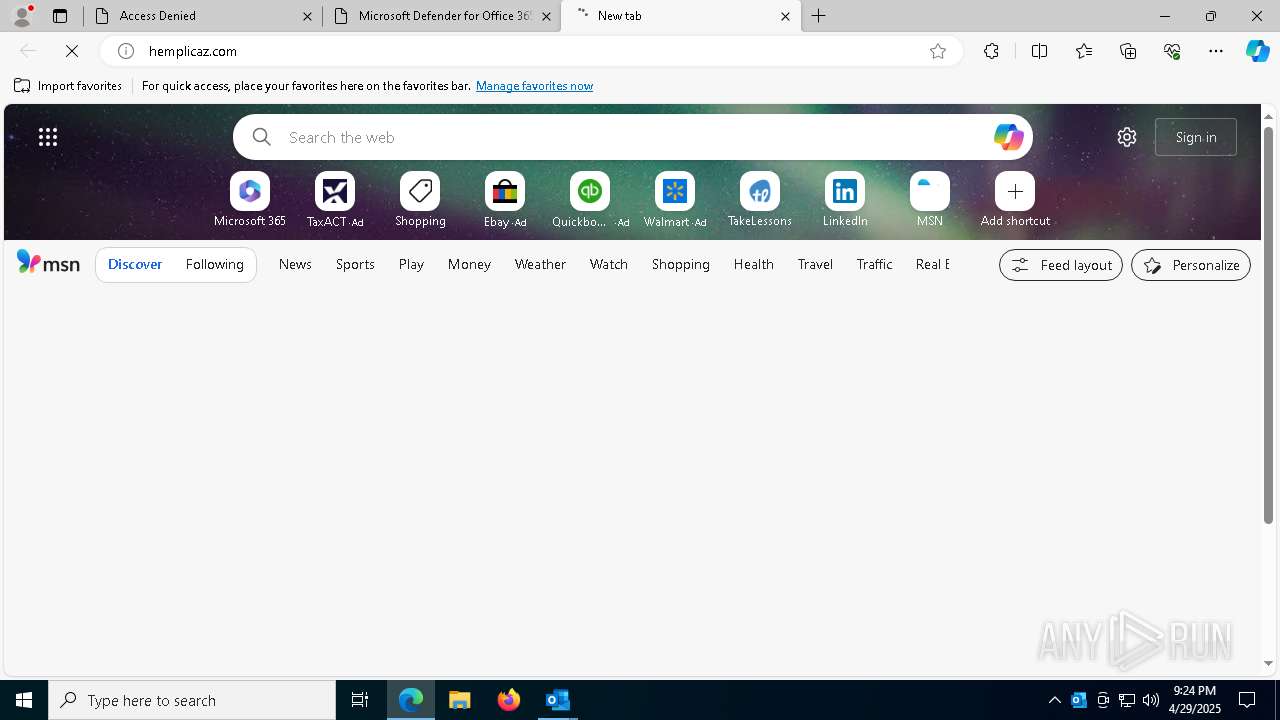
Task: Open the notification center
Action: 1247,700
